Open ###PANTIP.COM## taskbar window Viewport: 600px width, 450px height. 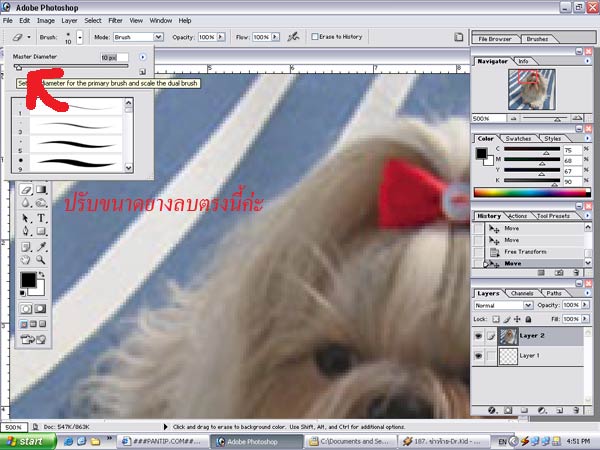click(163, 442)
